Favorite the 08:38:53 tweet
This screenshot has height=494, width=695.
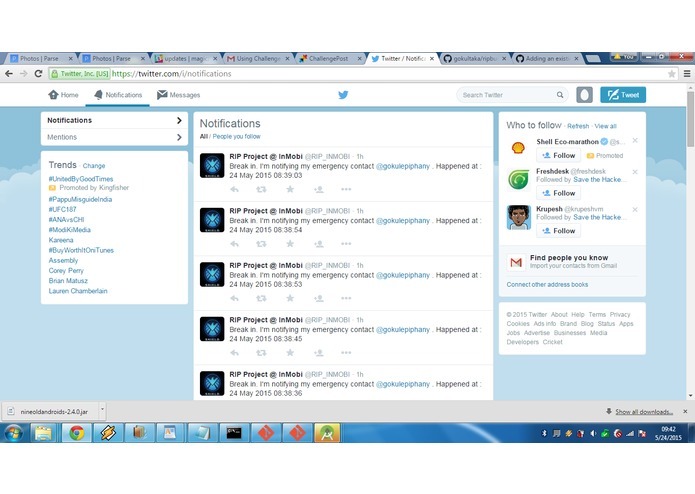[290, 299]
